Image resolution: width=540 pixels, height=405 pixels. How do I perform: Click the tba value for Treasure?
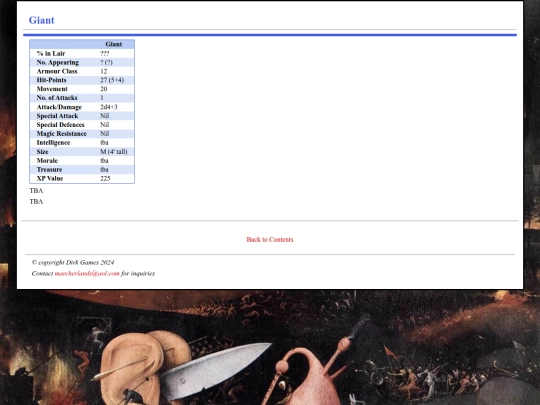coord(104,169)
